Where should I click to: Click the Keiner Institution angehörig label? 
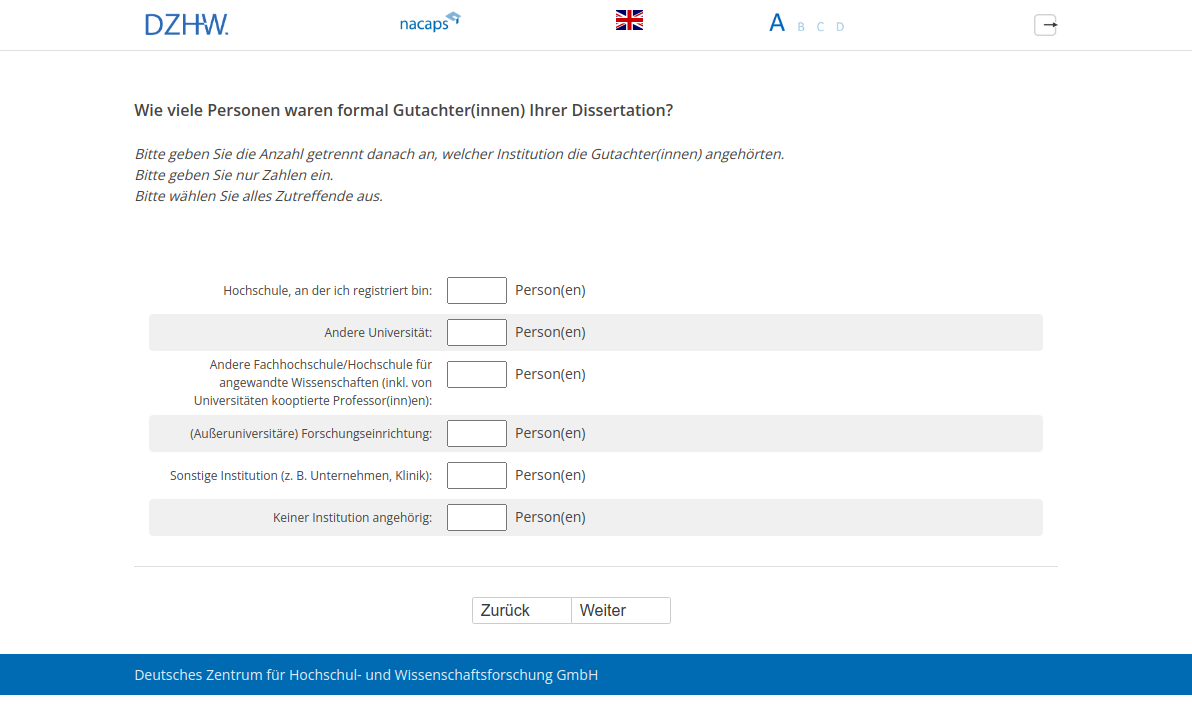[x=352, y=518]
